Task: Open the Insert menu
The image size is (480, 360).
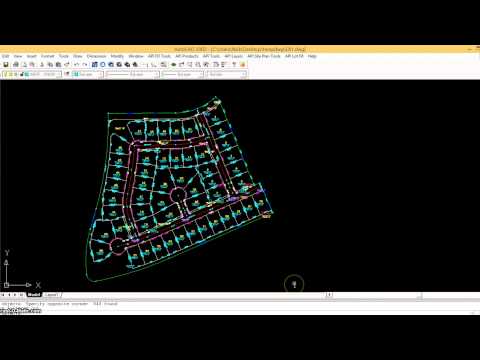Action: (31, 56)
